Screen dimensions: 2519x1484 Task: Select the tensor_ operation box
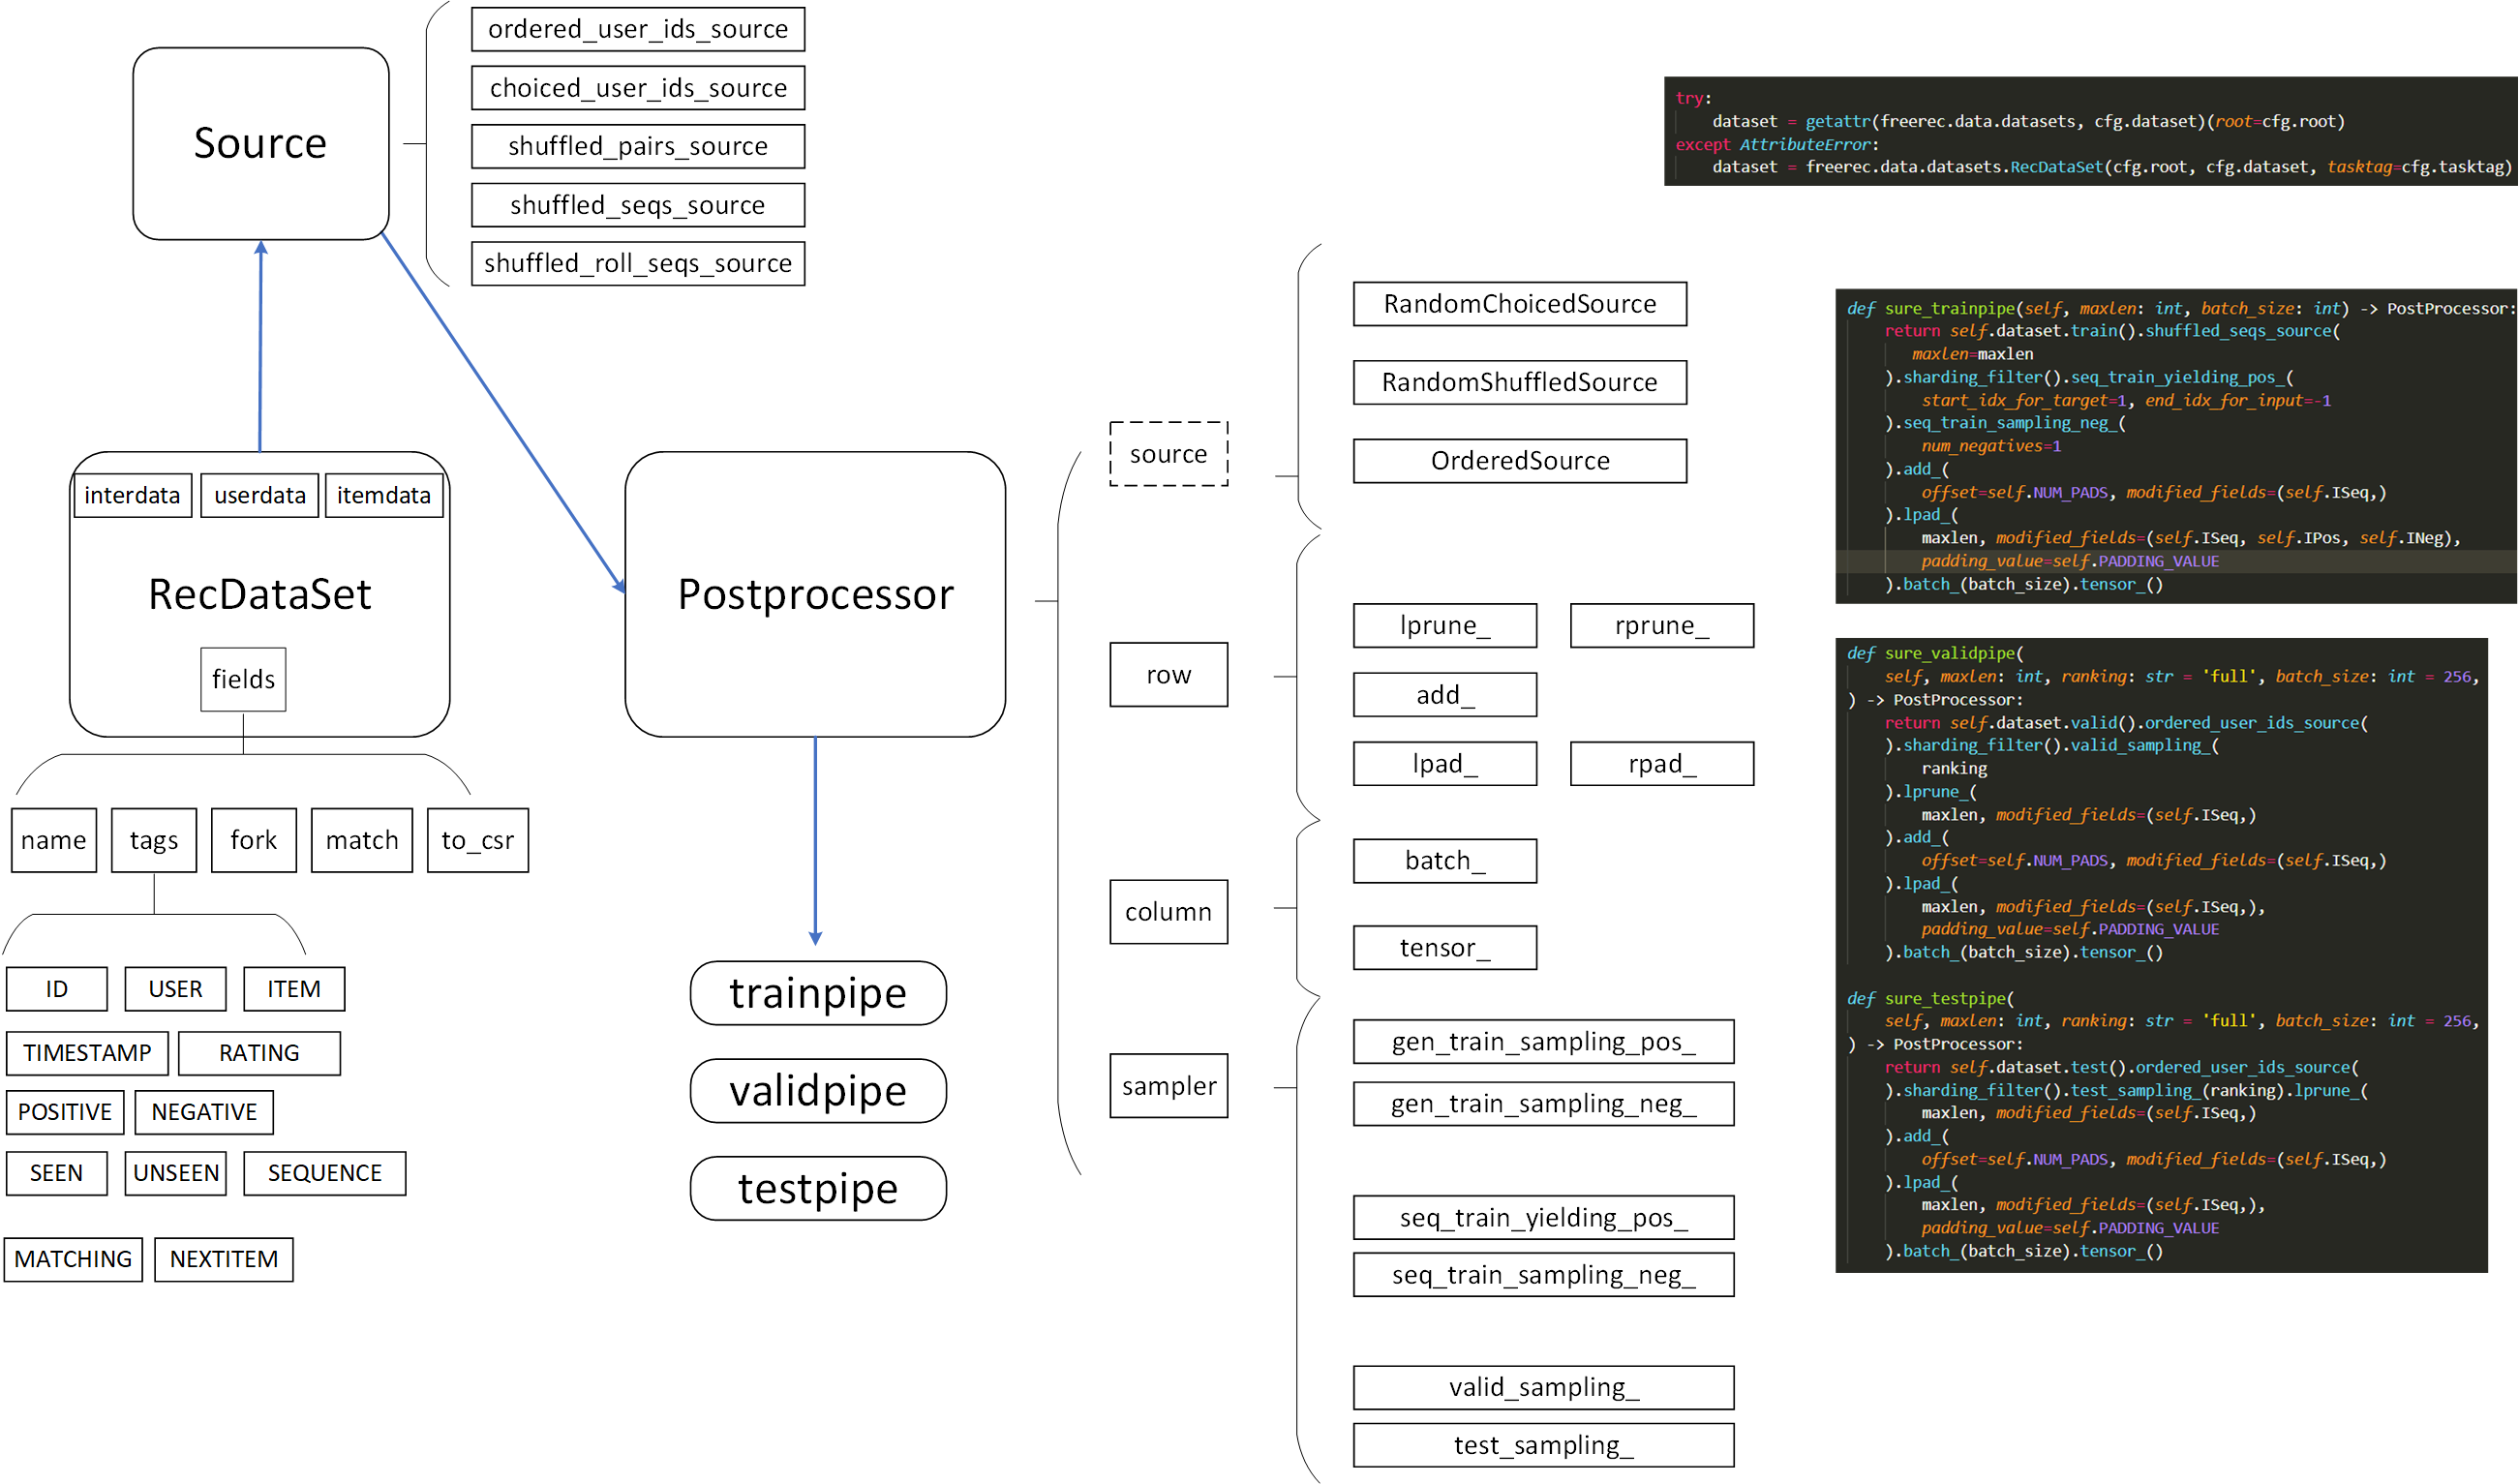pyautogui.click(x=1444, y=947)
